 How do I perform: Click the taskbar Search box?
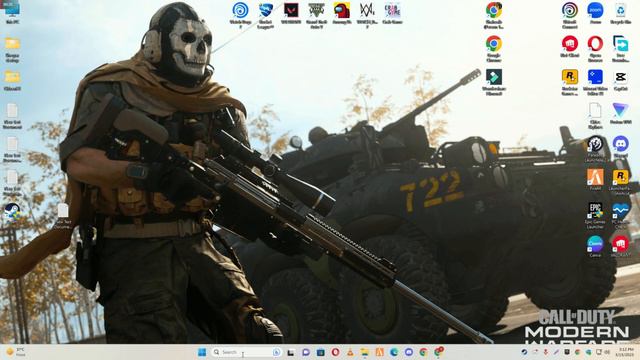point(246,352)
